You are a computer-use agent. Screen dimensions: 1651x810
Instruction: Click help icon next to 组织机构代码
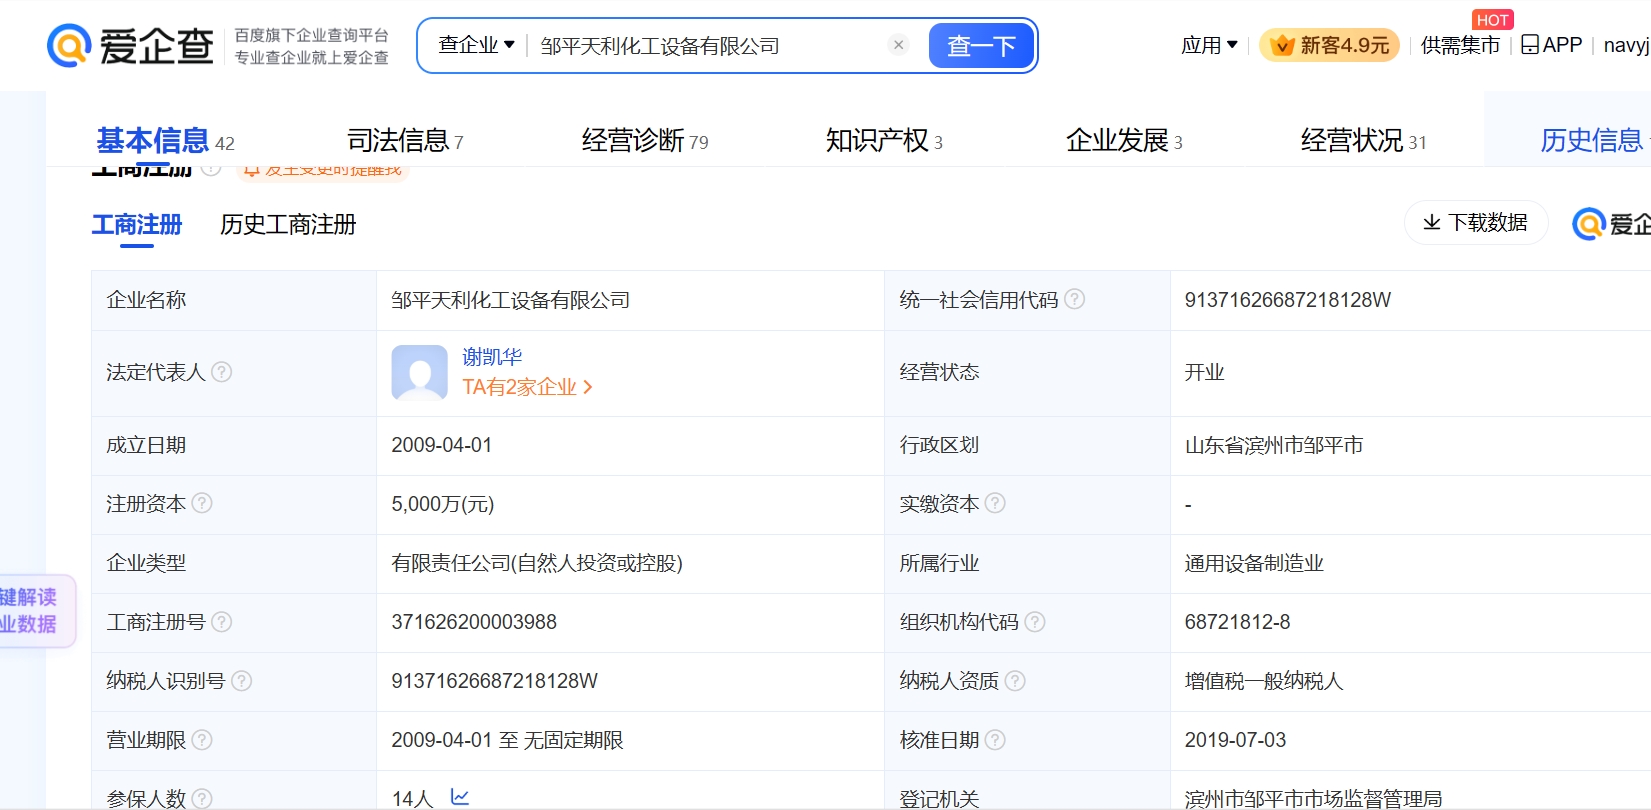[1035, 622]
